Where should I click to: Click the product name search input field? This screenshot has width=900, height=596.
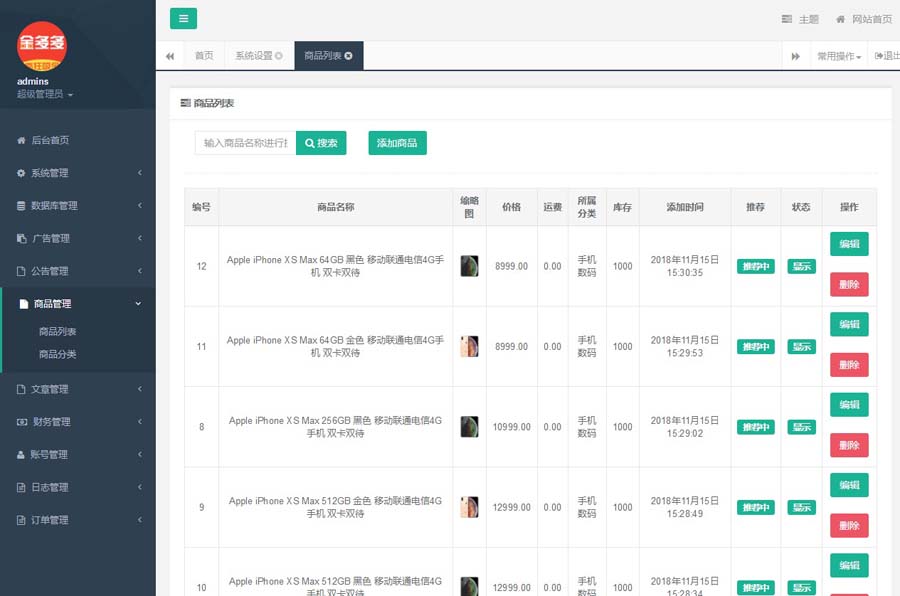point(245,143)
